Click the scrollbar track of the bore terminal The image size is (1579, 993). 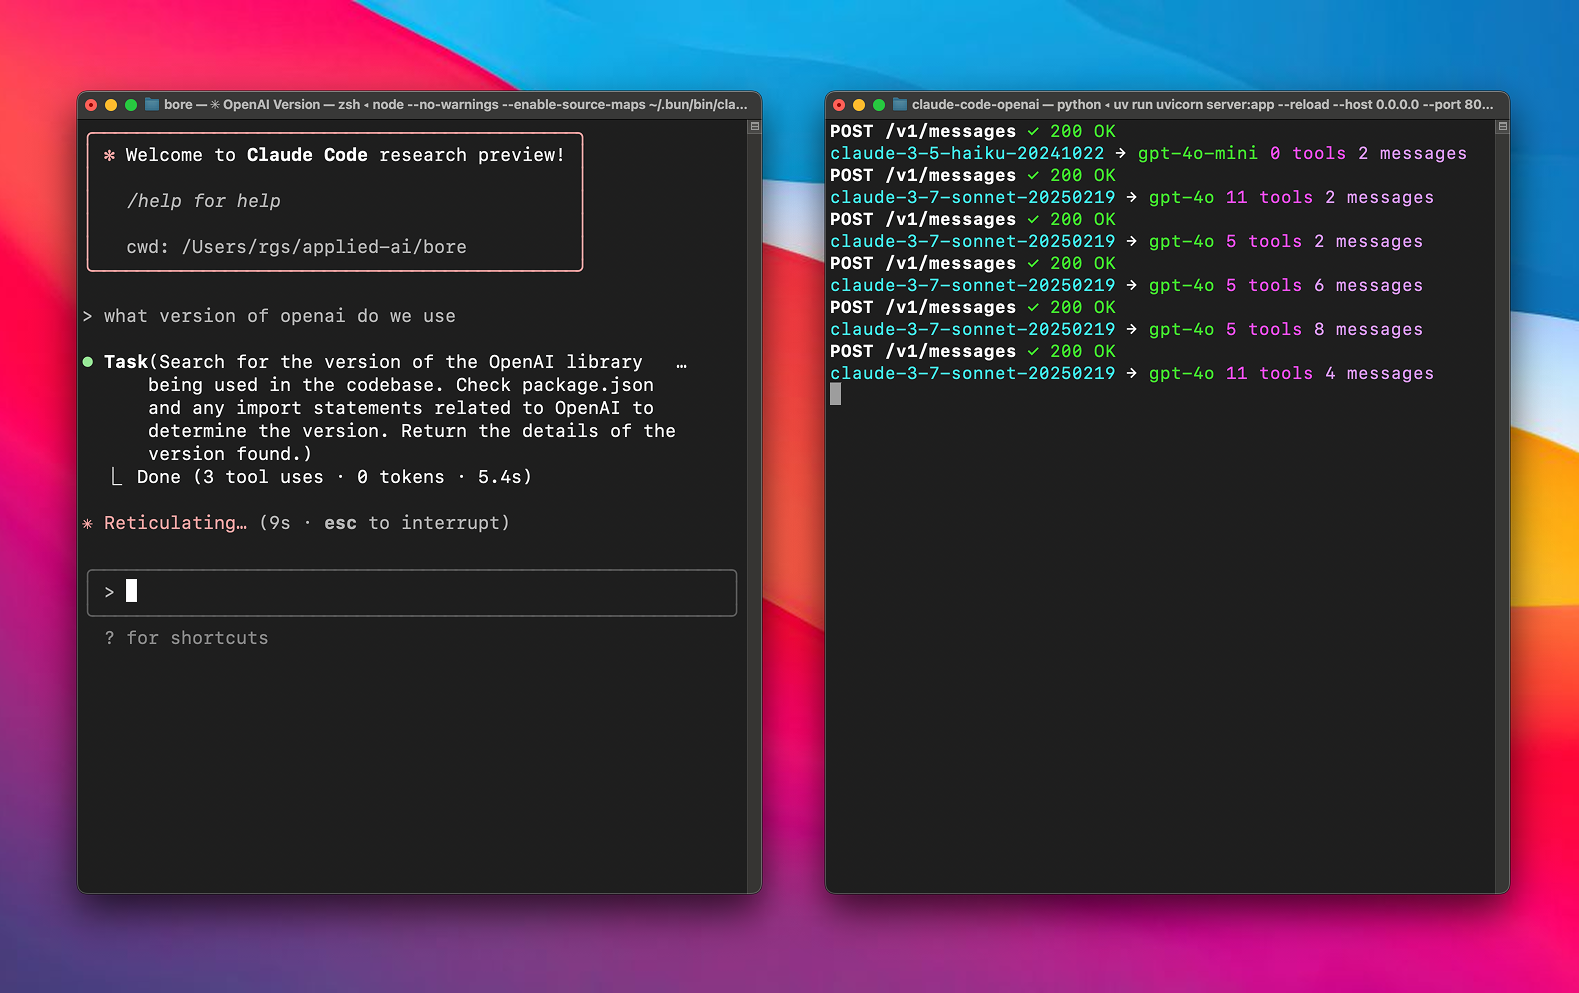(x=755, y=500)
